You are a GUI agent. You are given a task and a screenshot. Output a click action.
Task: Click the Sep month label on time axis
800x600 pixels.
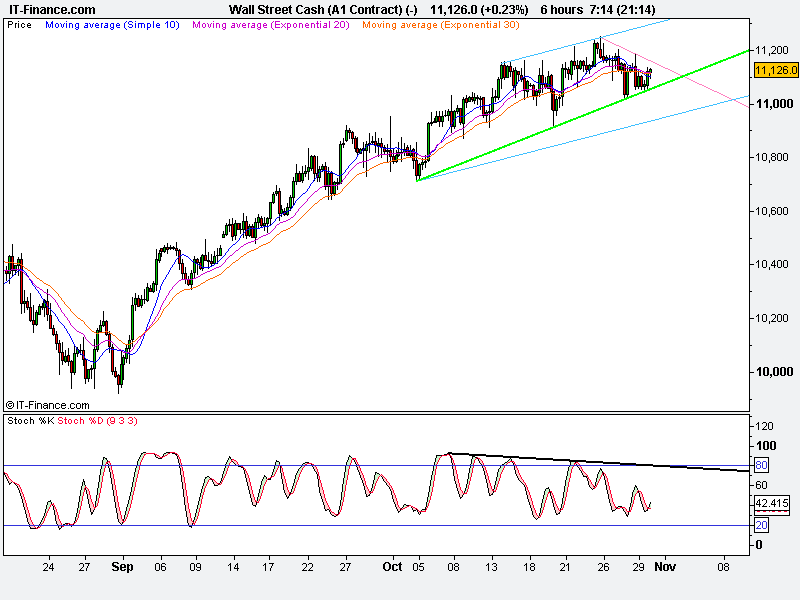[x=122, y=567]
